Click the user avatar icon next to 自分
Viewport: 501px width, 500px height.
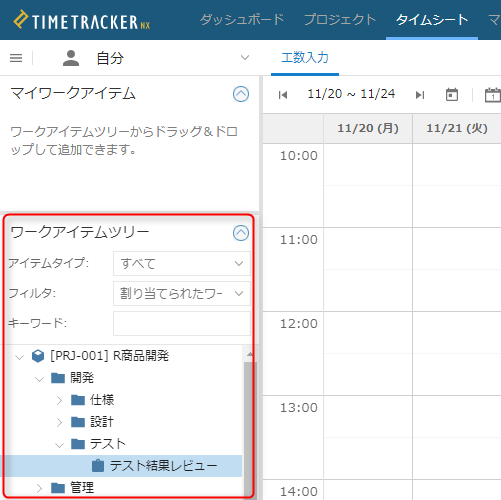[x=71, y=58]
